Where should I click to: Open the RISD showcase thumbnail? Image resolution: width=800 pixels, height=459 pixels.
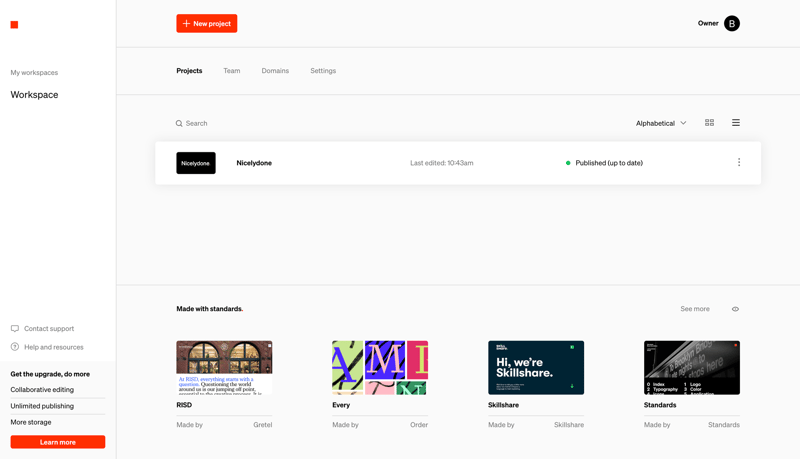pyautogui.click(x=224, y=368)
